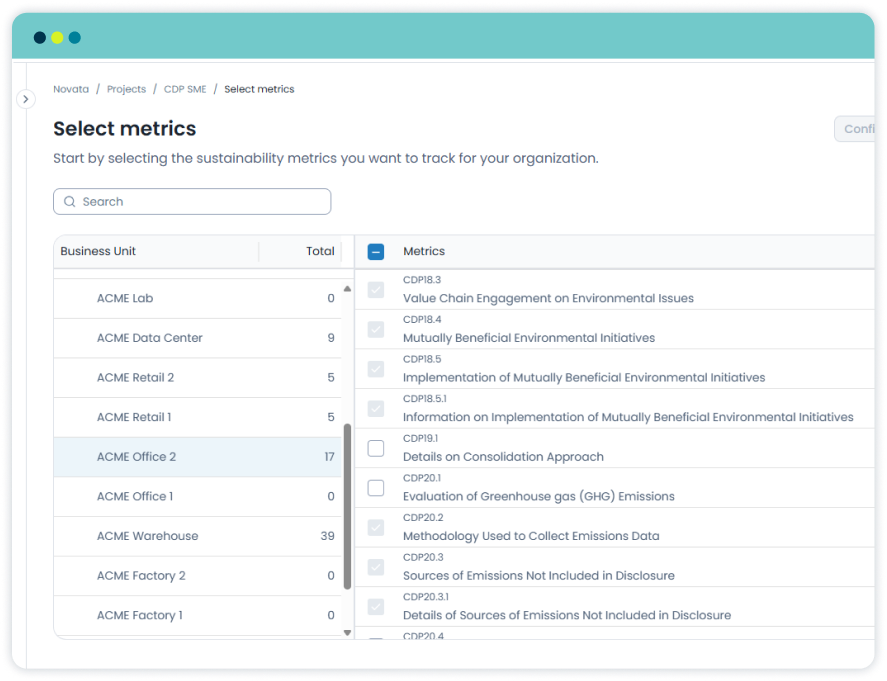Expand the collapsed sidebar chevron
The width and height of the screenshot is (887, 681).
(x=25, y=99)
